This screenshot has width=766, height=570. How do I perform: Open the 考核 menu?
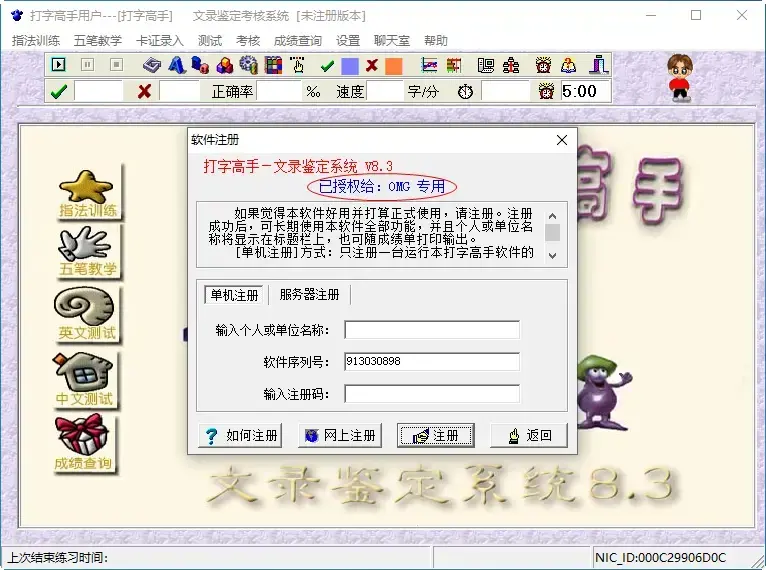[x=248, y=41]
